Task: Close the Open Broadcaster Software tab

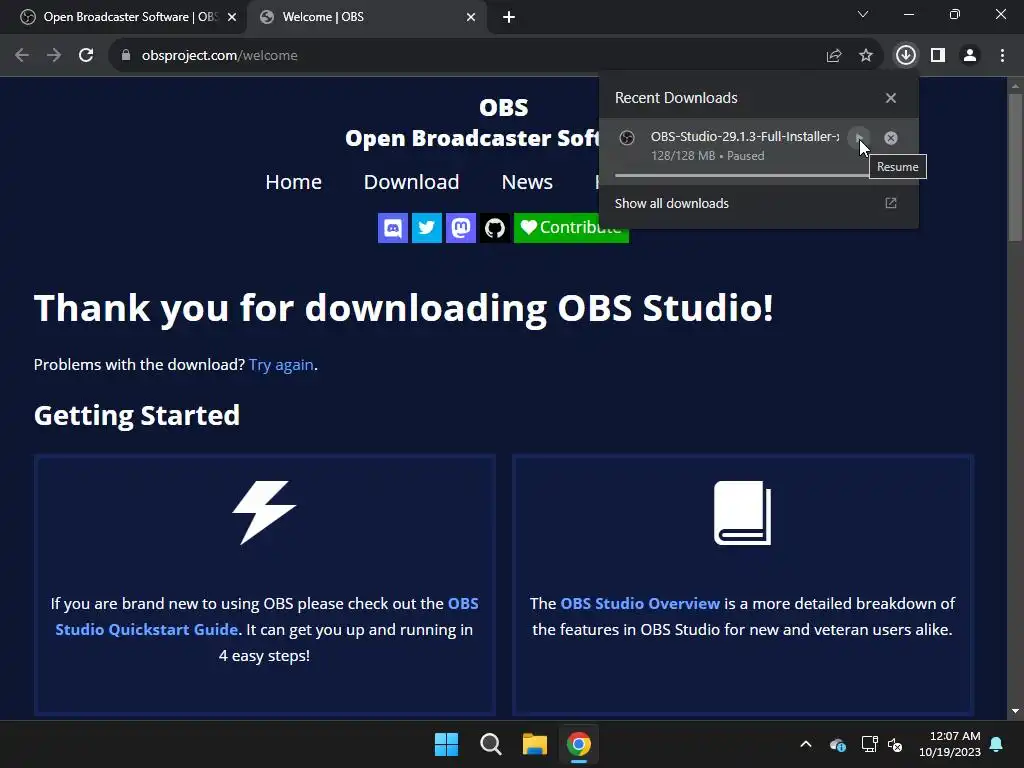Action: click(x=232, y=17)
